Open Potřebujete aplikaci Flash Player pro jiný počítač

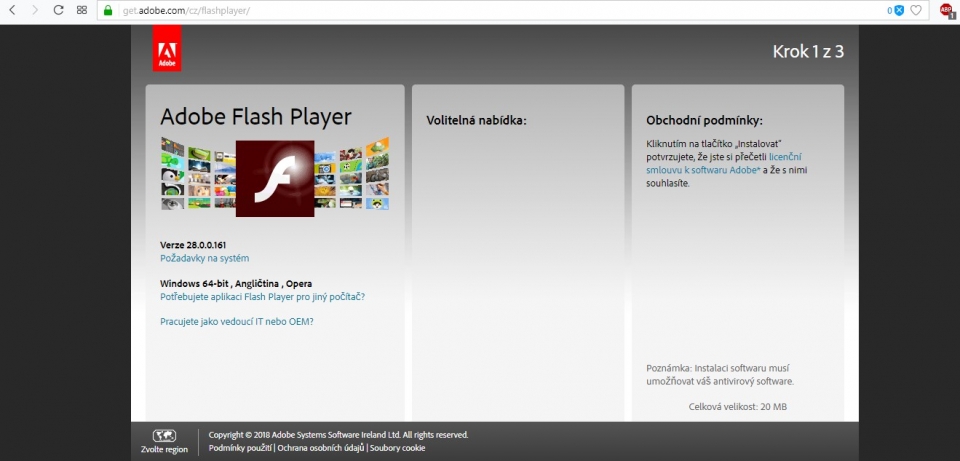263,297
